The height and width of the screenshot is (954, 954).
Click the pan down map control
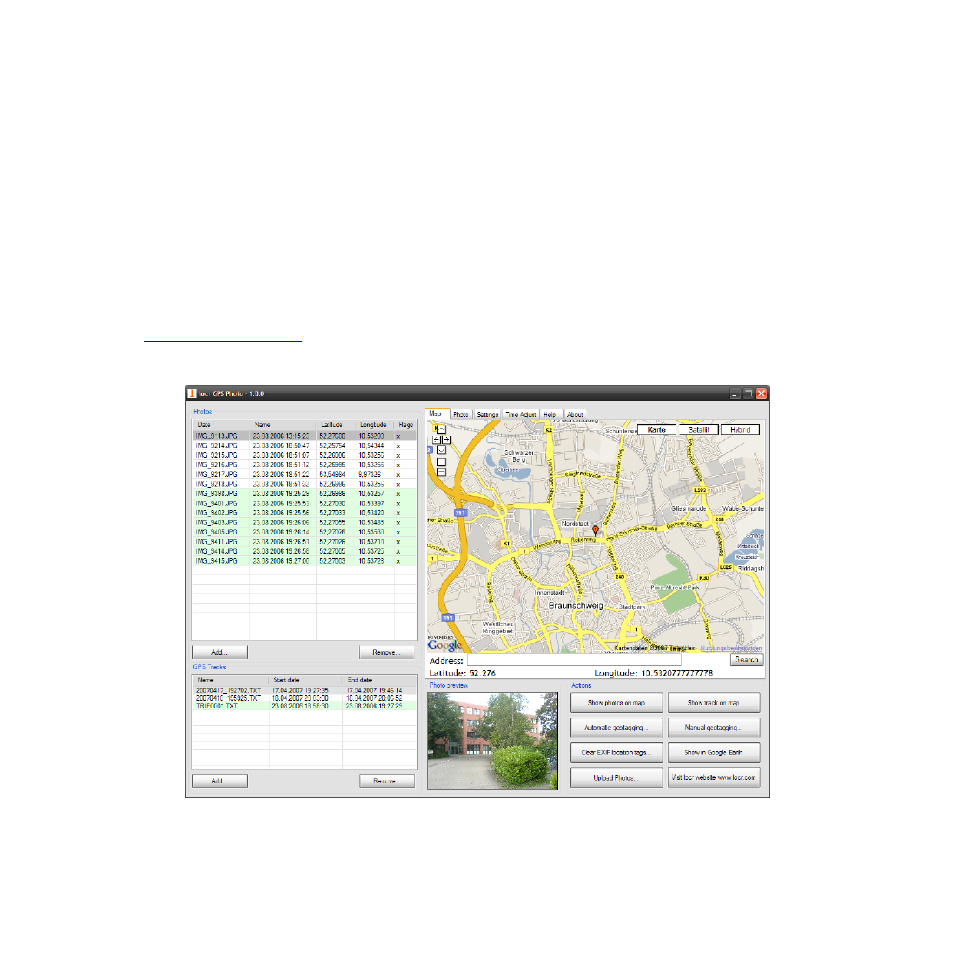[x=441, y=450]
